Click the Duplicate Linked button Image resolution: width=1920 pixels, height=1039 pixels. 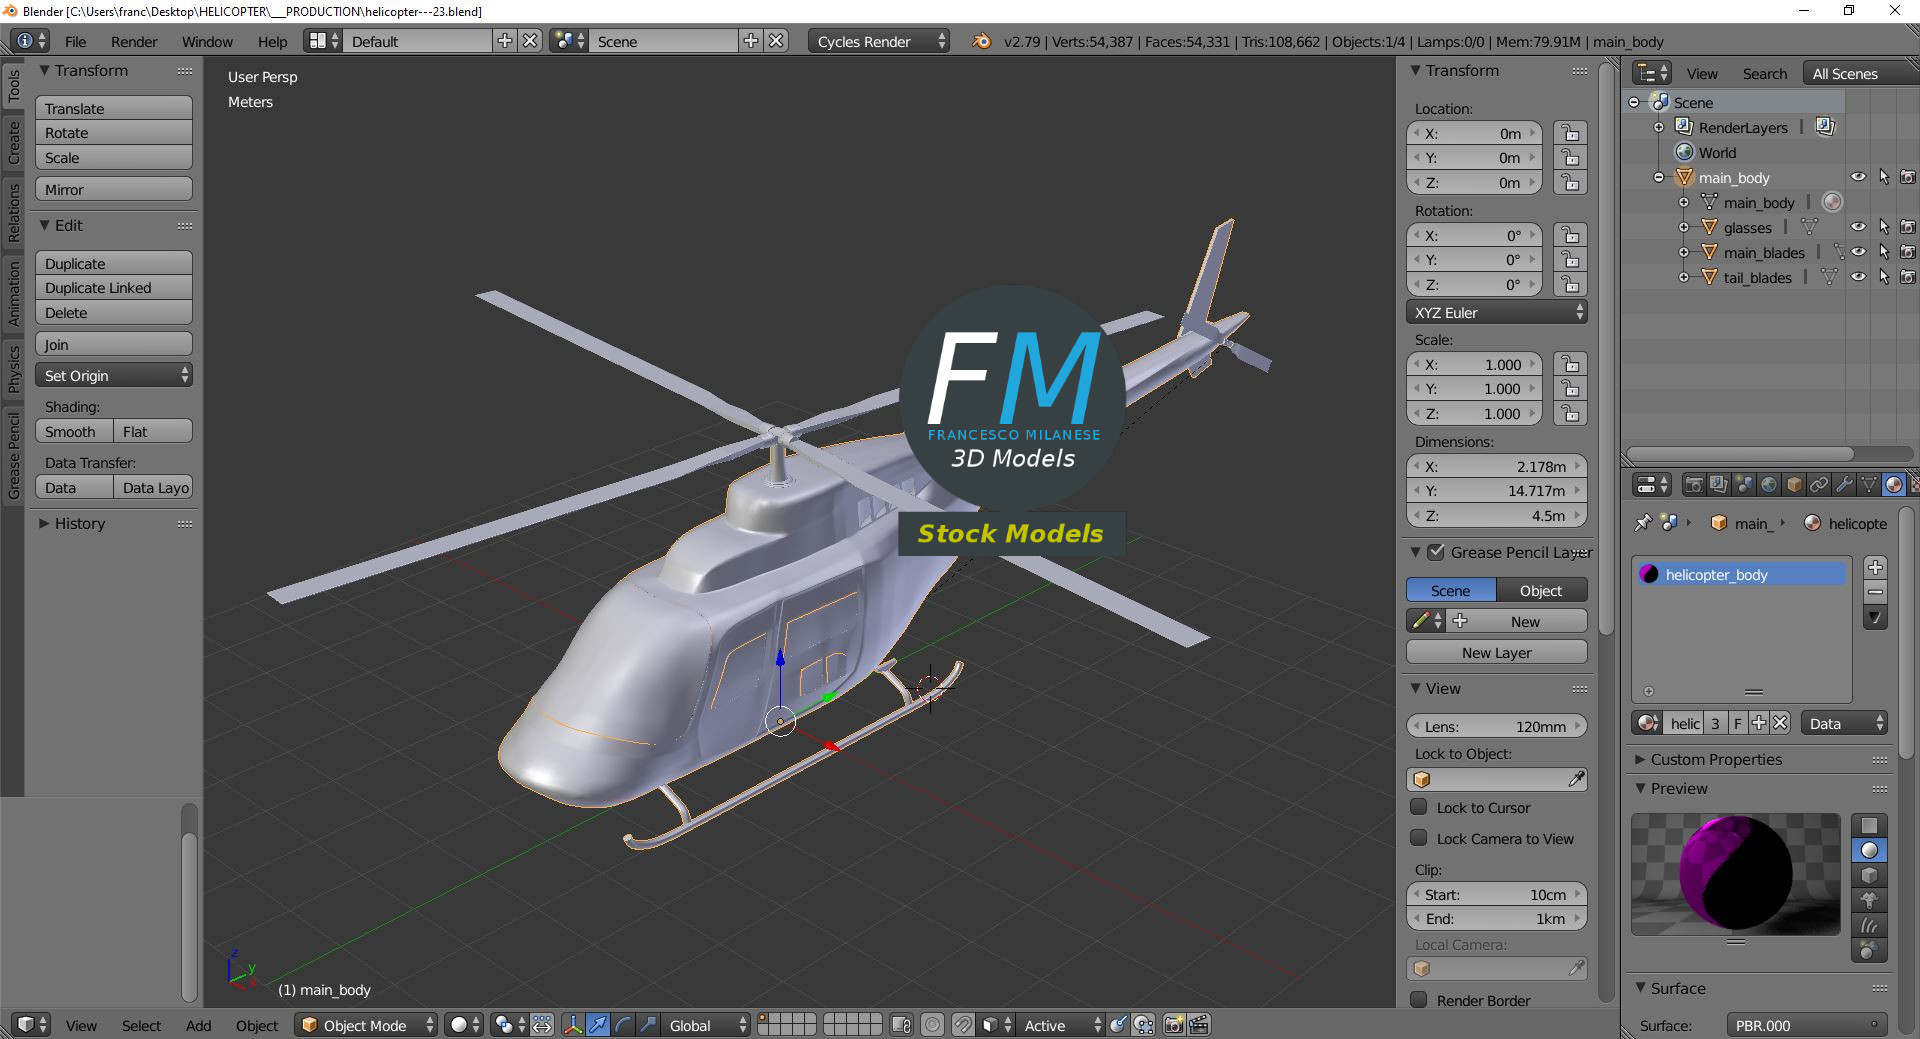point(114,287)
